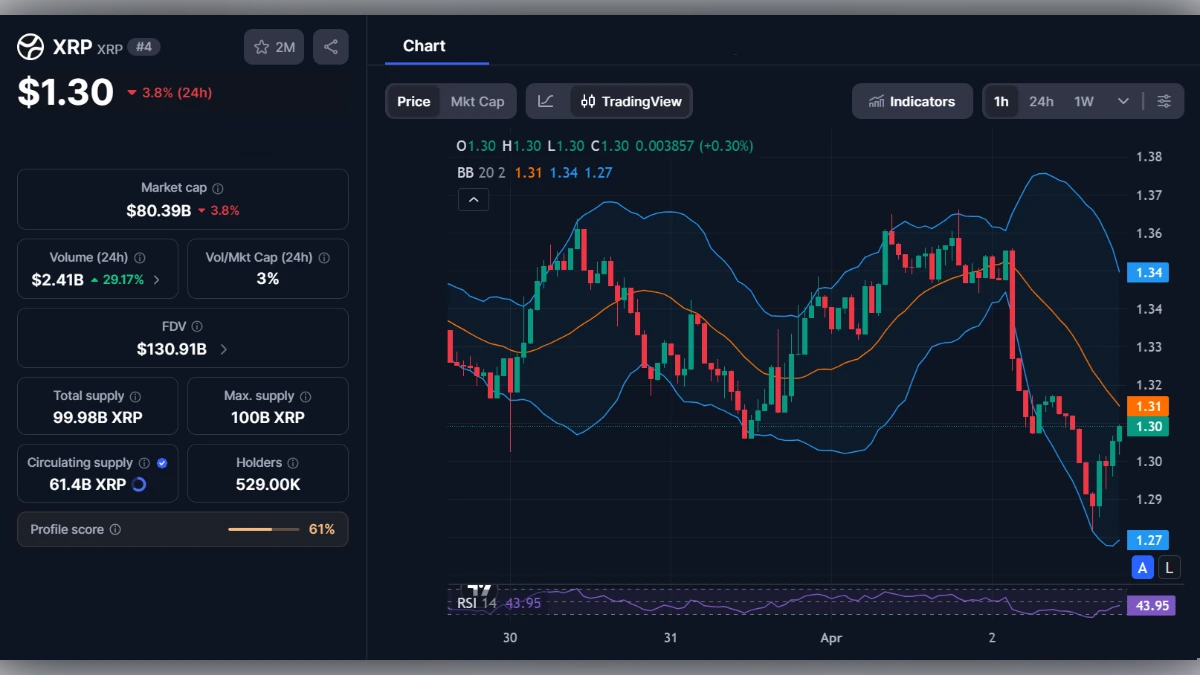Toggle auto scale A button
The width and height of the screenshot is (1200, 675).
point(1143,568)
